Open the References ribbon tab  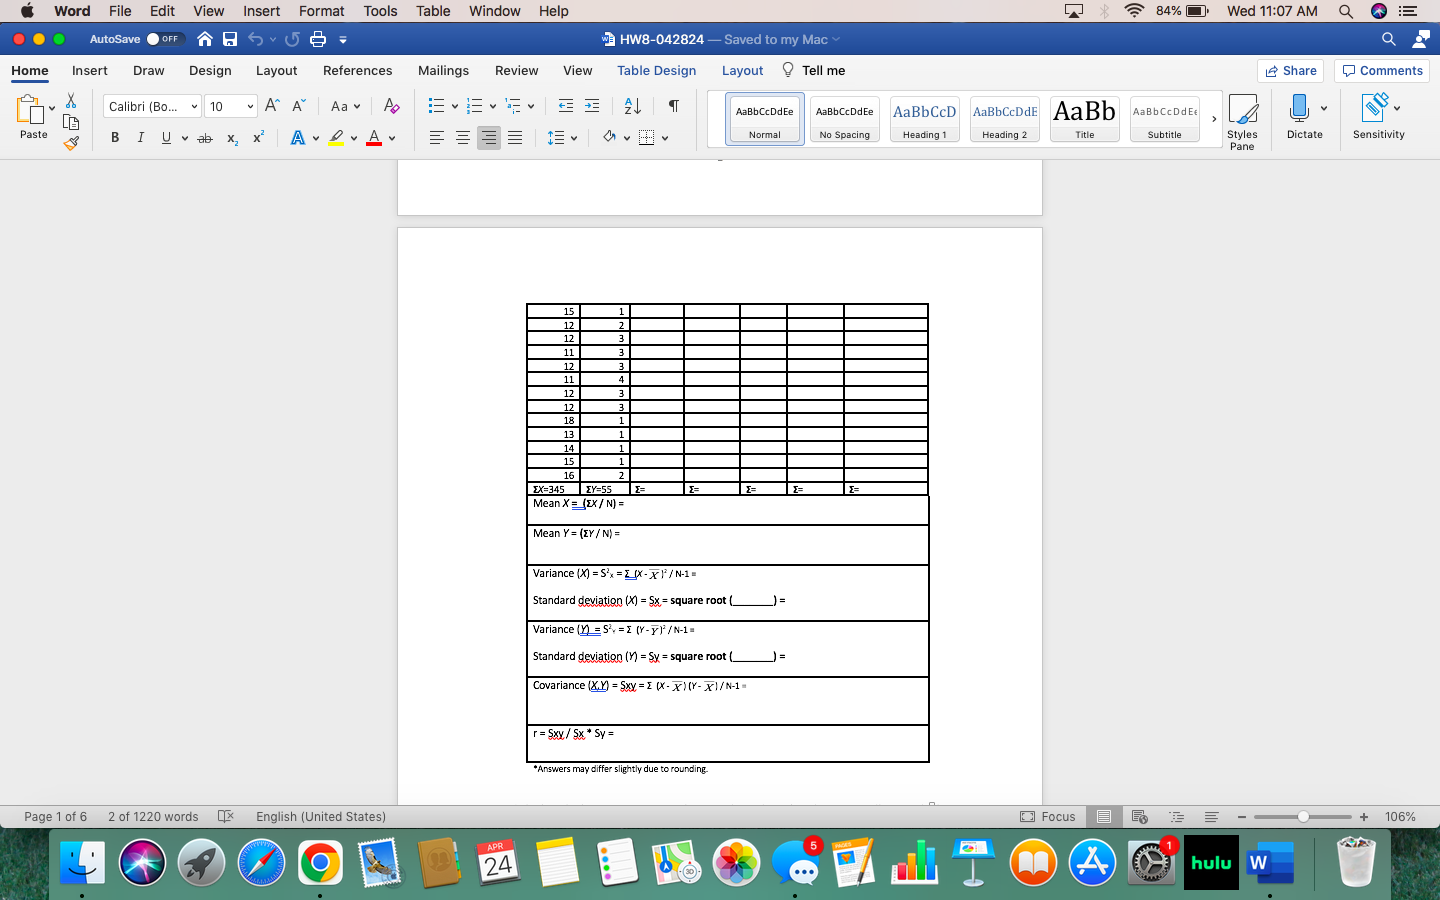coord(357,70)
